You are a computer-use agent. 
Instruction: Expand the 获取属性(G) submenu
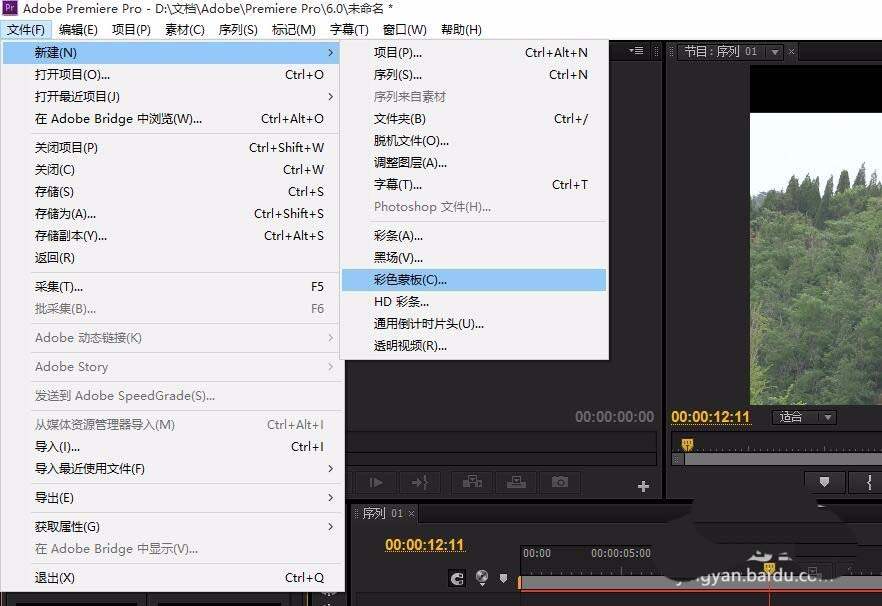click(x=171, y=527)
